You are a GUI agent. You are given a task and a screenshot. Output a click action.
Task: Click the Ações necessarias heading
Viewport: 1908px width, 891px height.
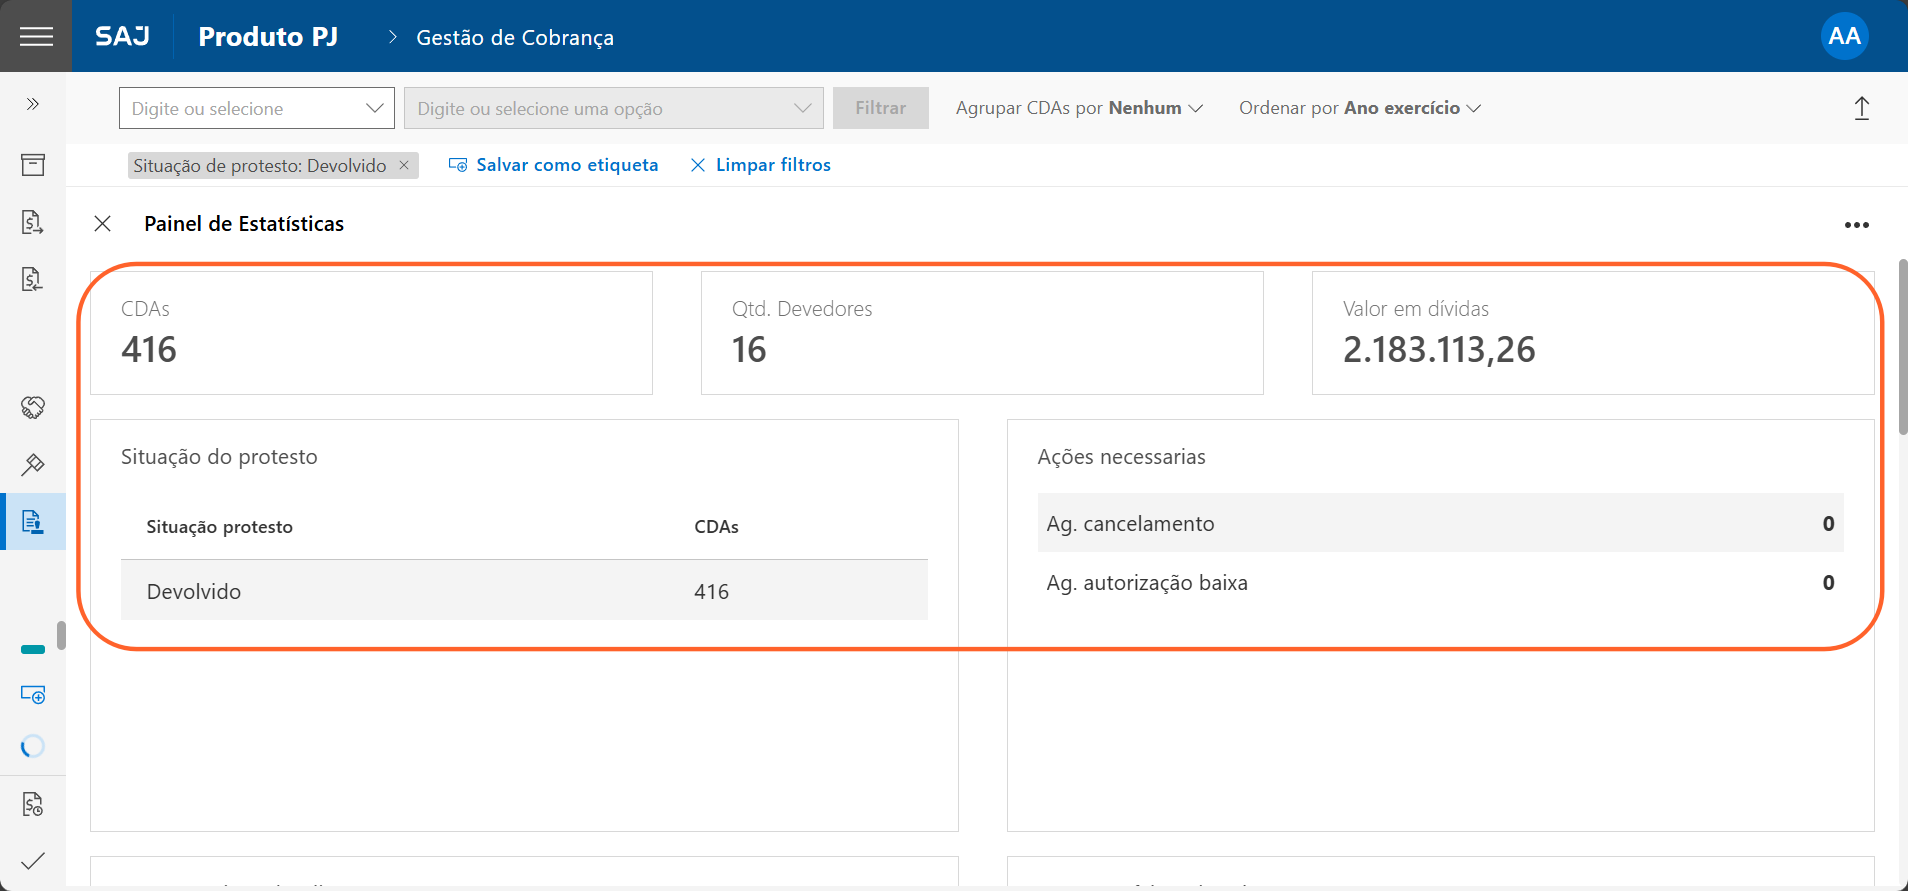(1121, 457)
